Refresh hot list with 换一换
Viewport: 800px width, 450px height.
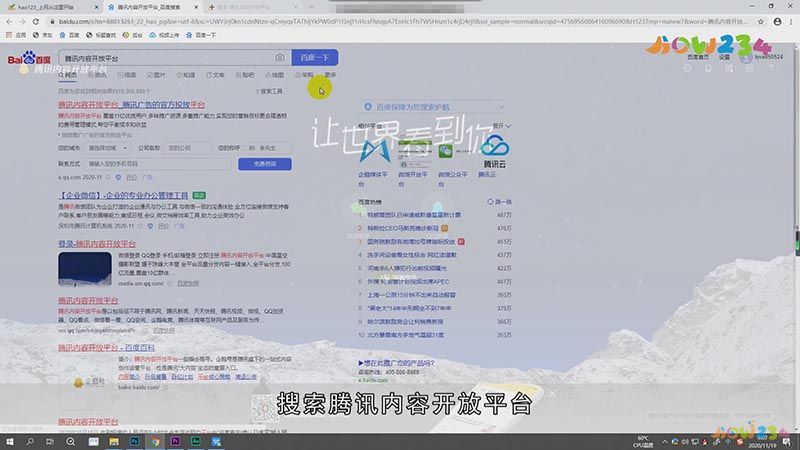[499, 202]
